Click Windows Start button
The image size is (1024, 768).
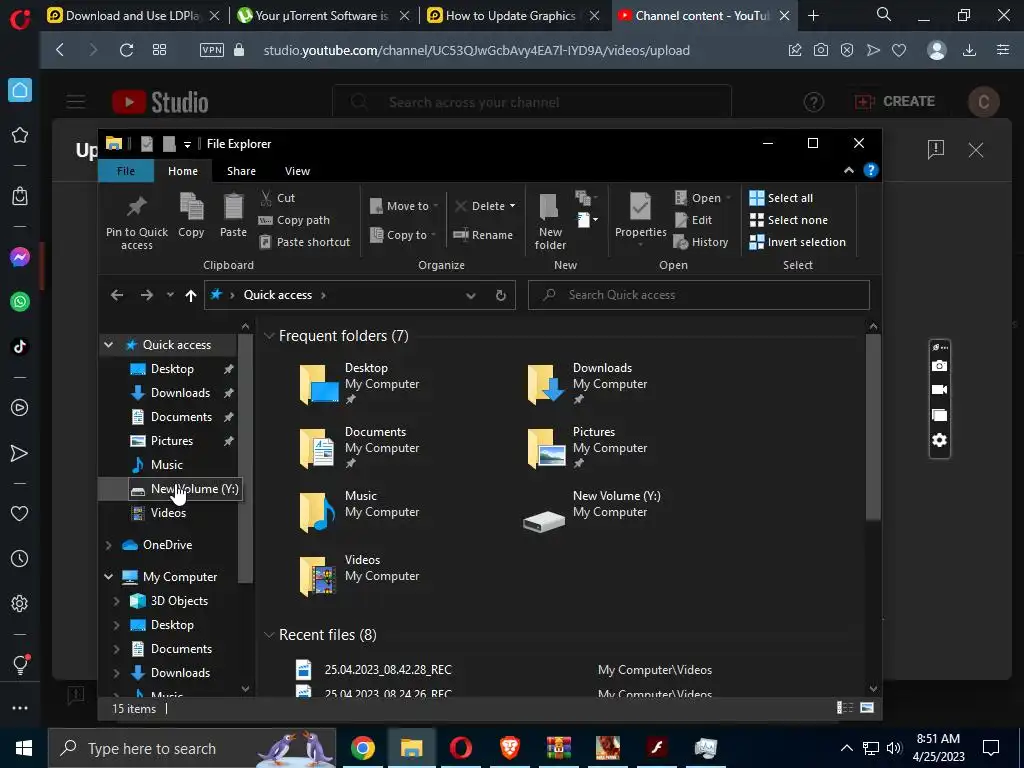pos(24,748)
